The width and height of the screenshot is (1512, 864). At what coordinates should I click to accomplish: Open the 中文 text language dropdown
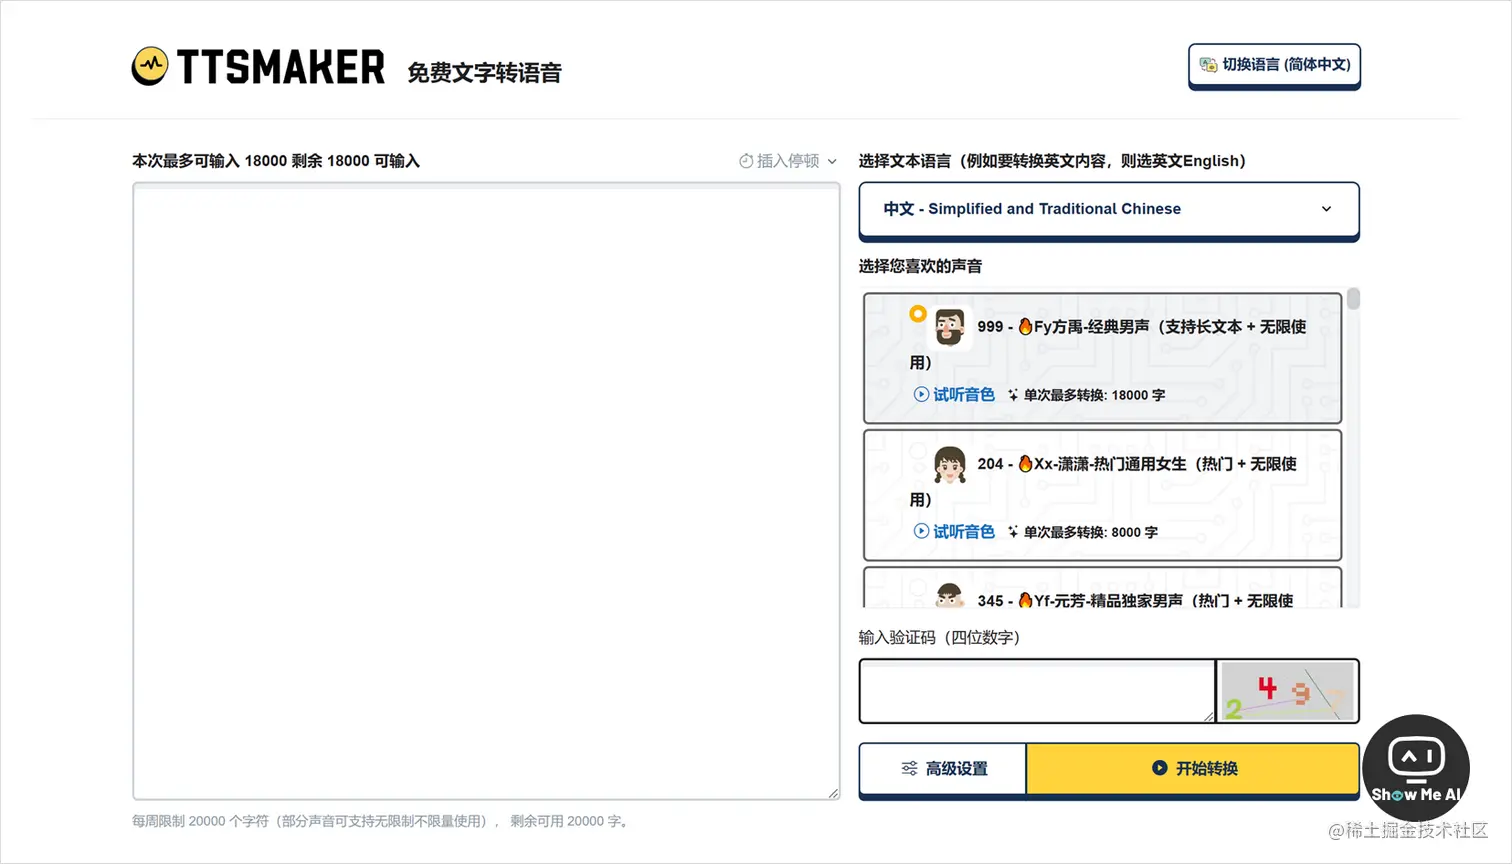1109,209
